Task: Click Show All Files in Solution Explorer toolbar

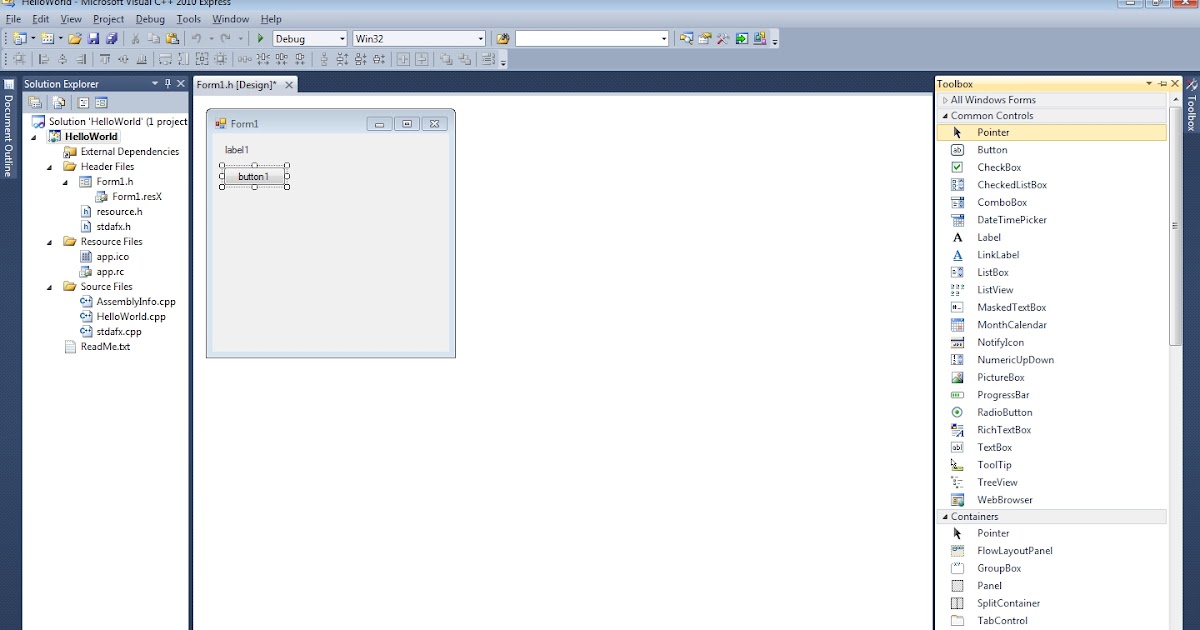Action: (x=59, y=102)
